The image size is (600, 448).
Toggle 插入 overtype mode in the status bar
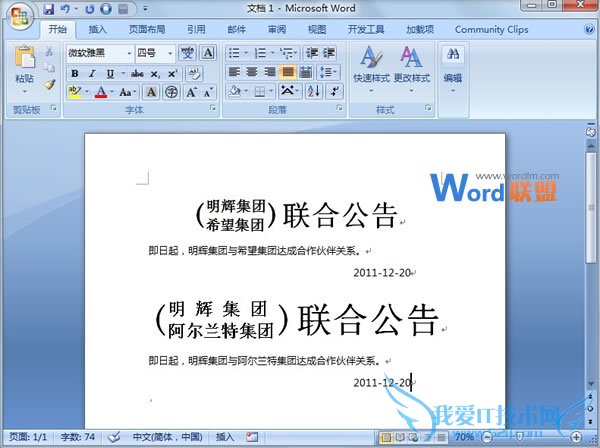coord(225,437)
